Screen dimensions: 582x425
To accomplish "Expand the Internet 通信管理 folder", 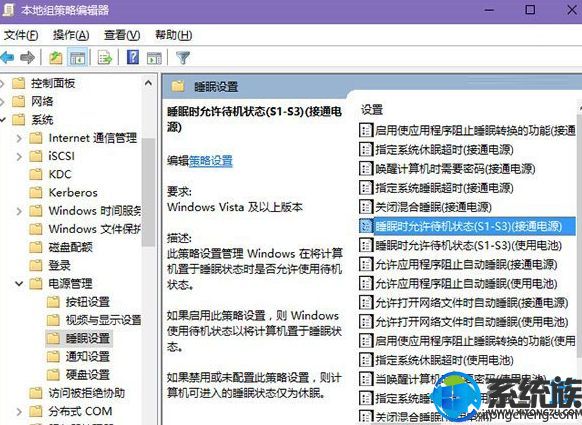I will point(19,138).
